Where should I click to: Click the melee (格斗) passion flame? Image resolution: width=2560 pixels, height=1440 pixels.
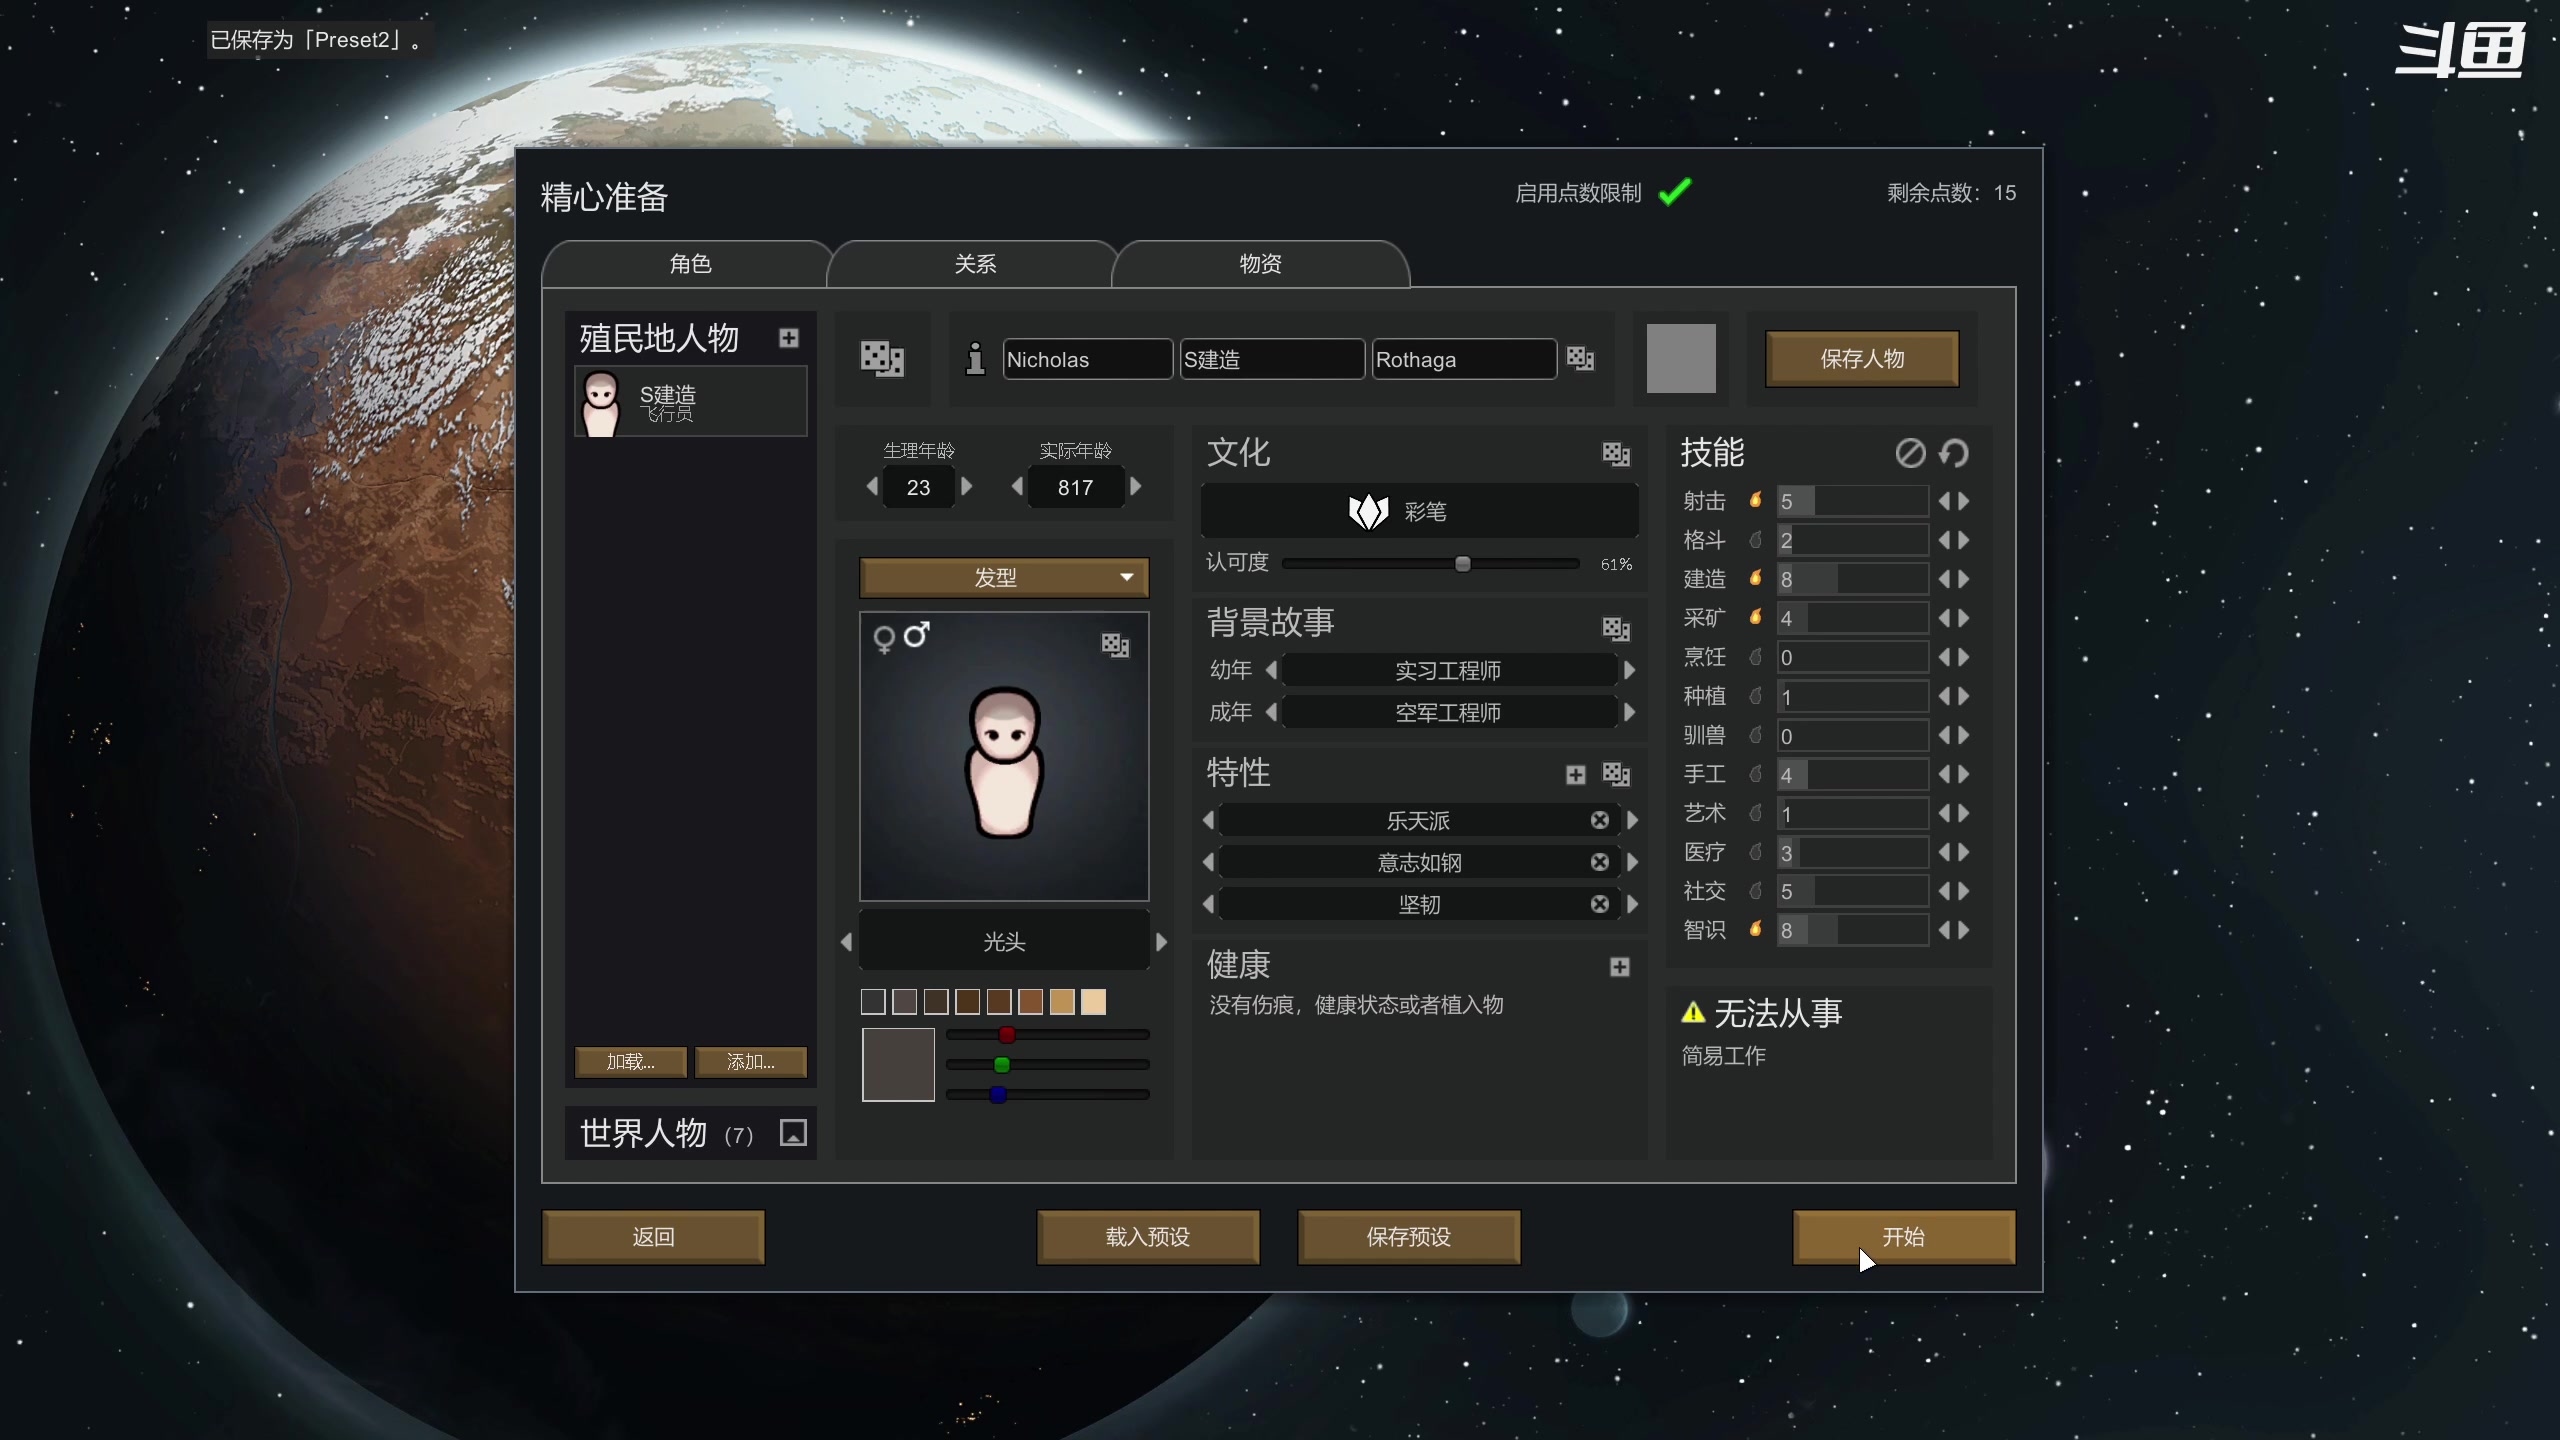pos(1755,540)
